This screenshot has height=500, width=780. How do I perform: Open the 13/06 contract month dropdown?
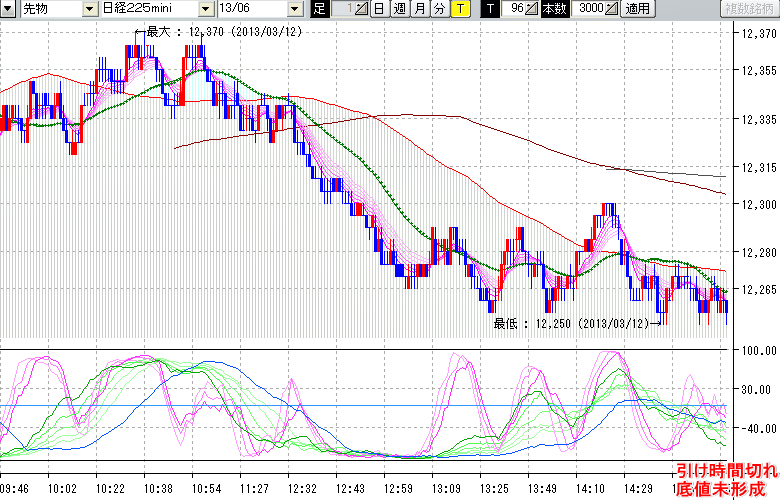tap(294, 9)
